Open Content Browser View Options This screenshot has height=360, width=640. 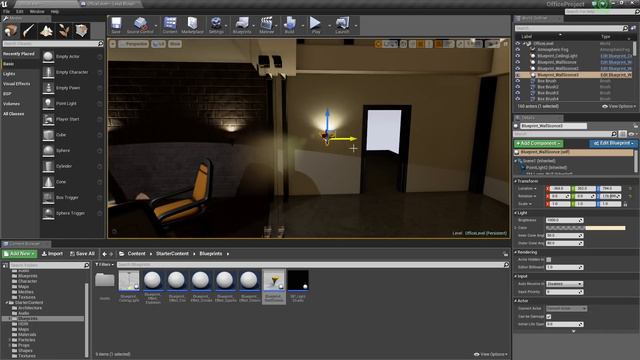(491, 354)
